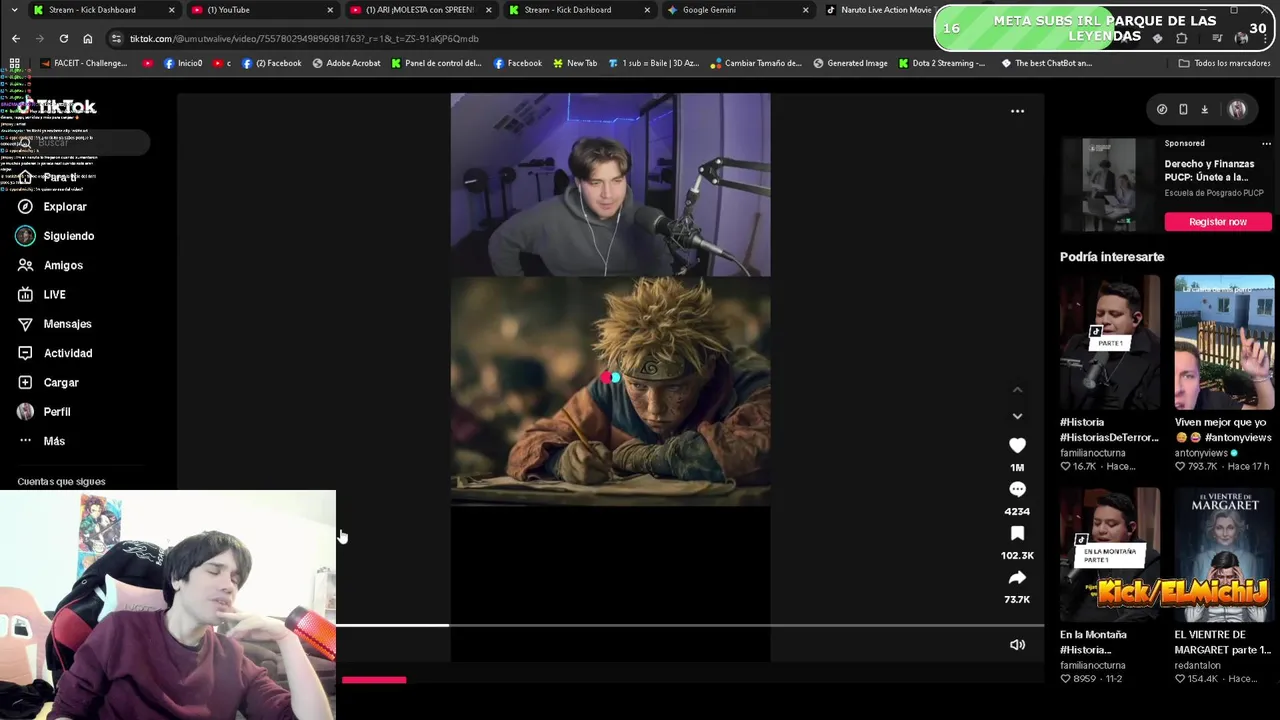Switch to the (1) YouTube tab
Viewport: 1280px width, 720px height.
tap(261, 10)
